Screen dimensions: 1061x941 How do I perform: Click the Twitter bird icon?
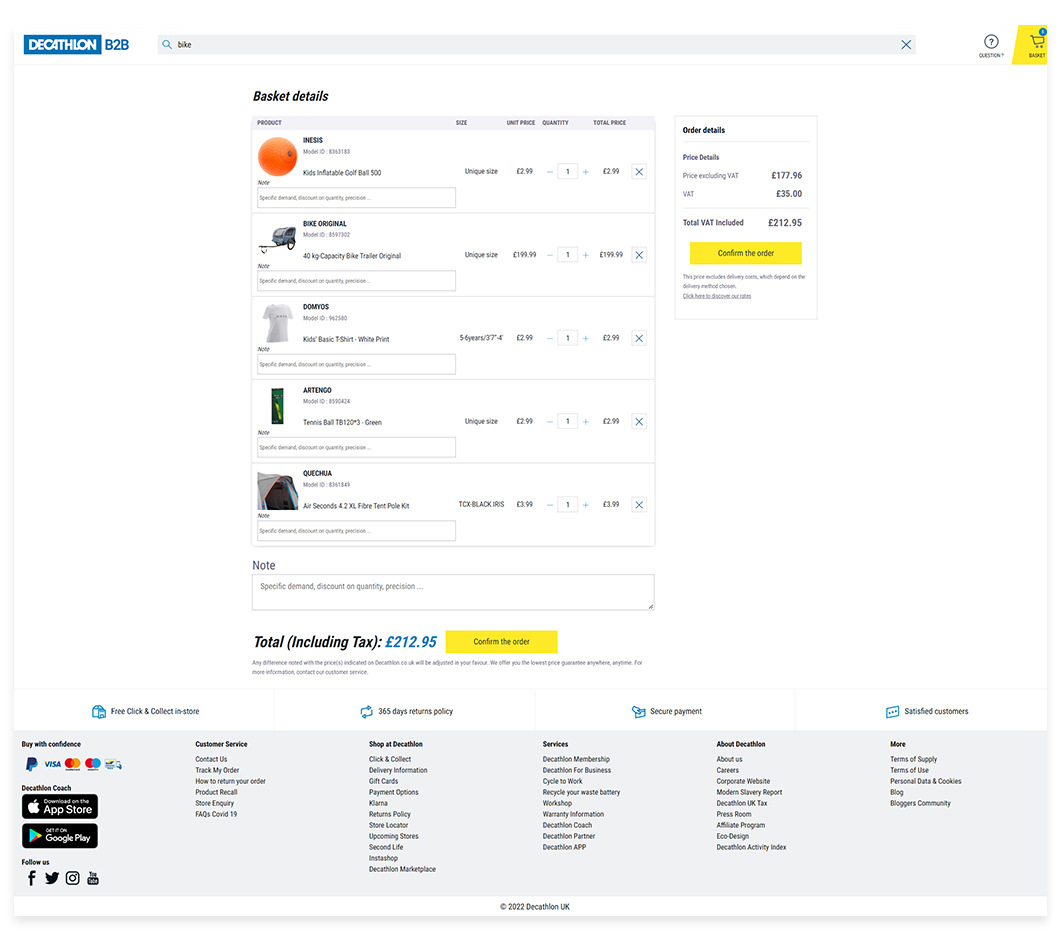(52, 878)
